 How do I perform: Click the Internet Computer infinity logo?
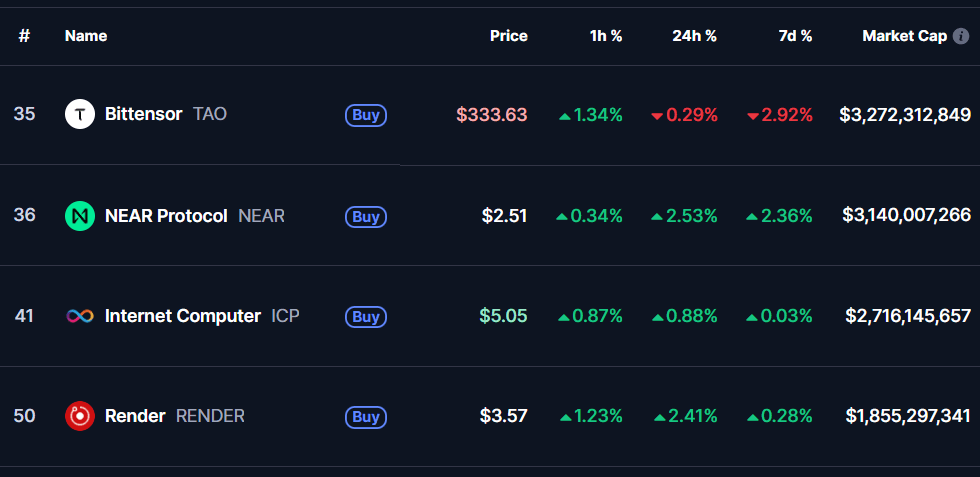(80, 316)
